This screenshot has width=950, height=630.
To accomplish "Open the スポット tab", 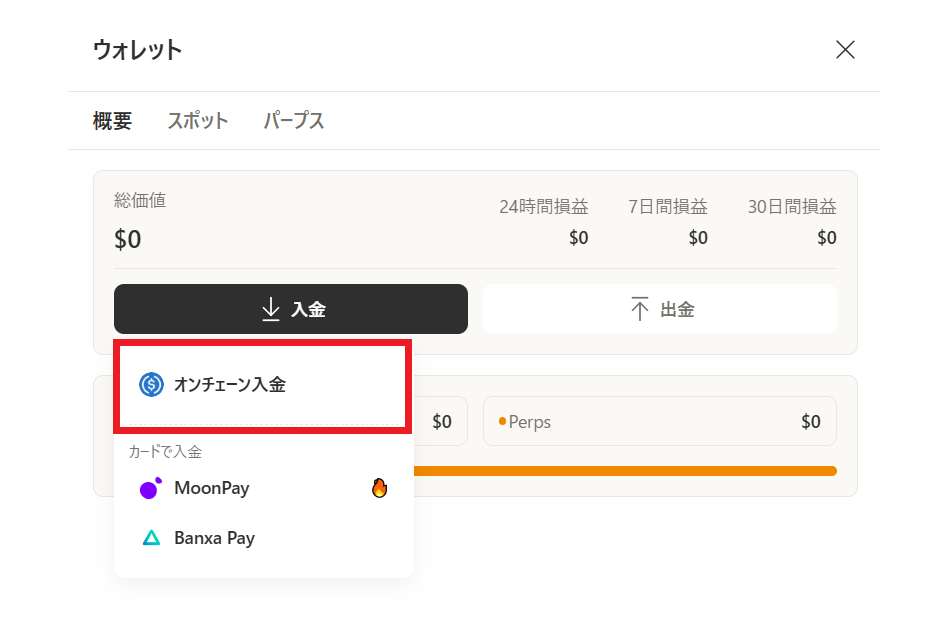I will 198,121.
